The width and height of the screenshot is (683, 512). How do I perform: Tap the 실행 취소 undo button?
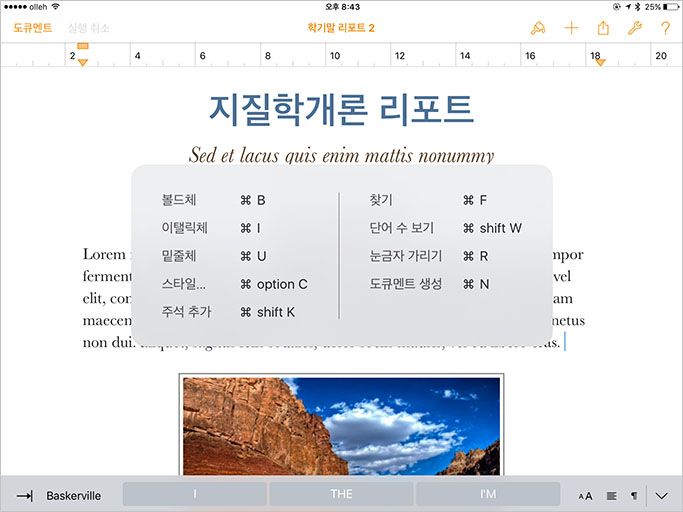coord(88,28)
